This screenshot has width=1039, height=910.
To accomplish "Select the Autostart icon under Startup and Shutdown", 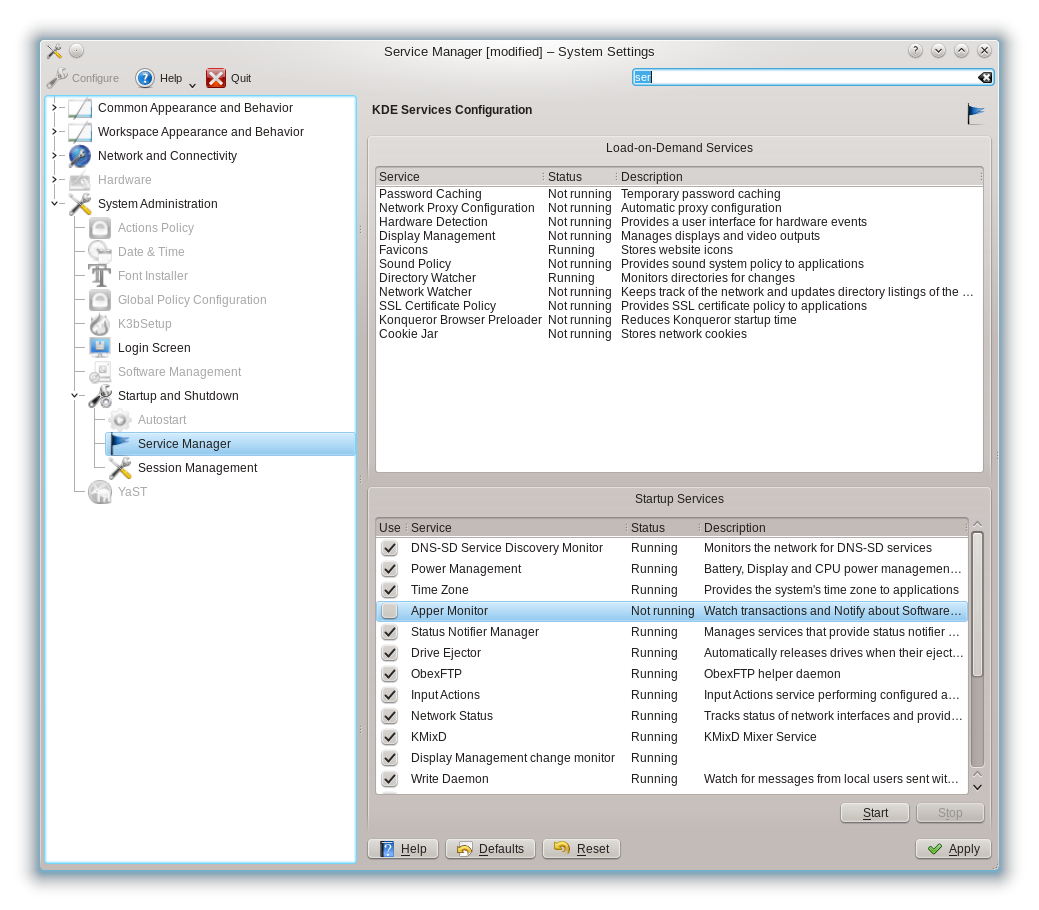I will point(120,420).
